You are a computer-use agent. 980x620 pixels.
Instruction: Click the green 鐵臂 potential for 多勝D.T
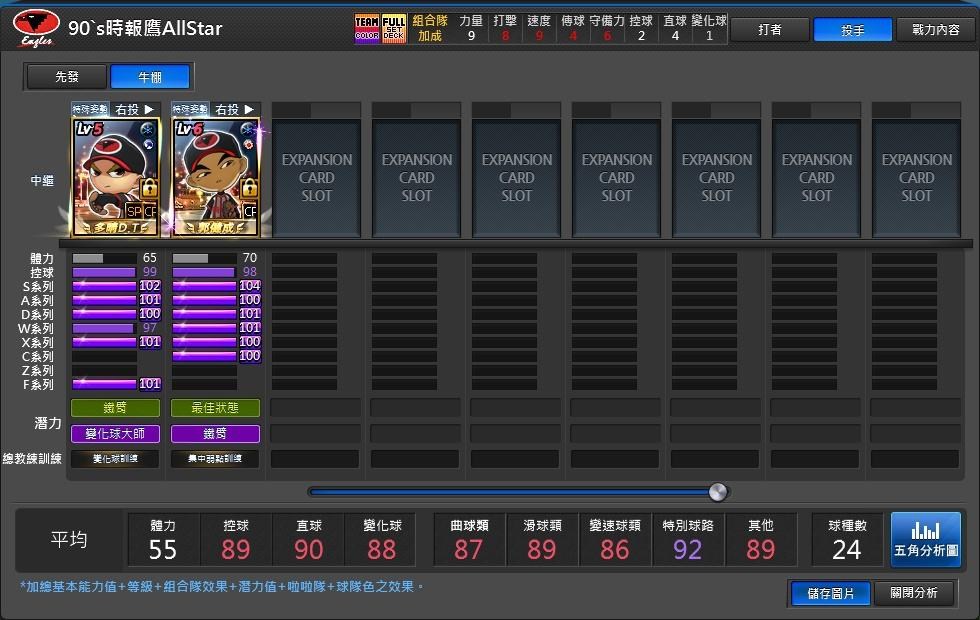(115, 408)
